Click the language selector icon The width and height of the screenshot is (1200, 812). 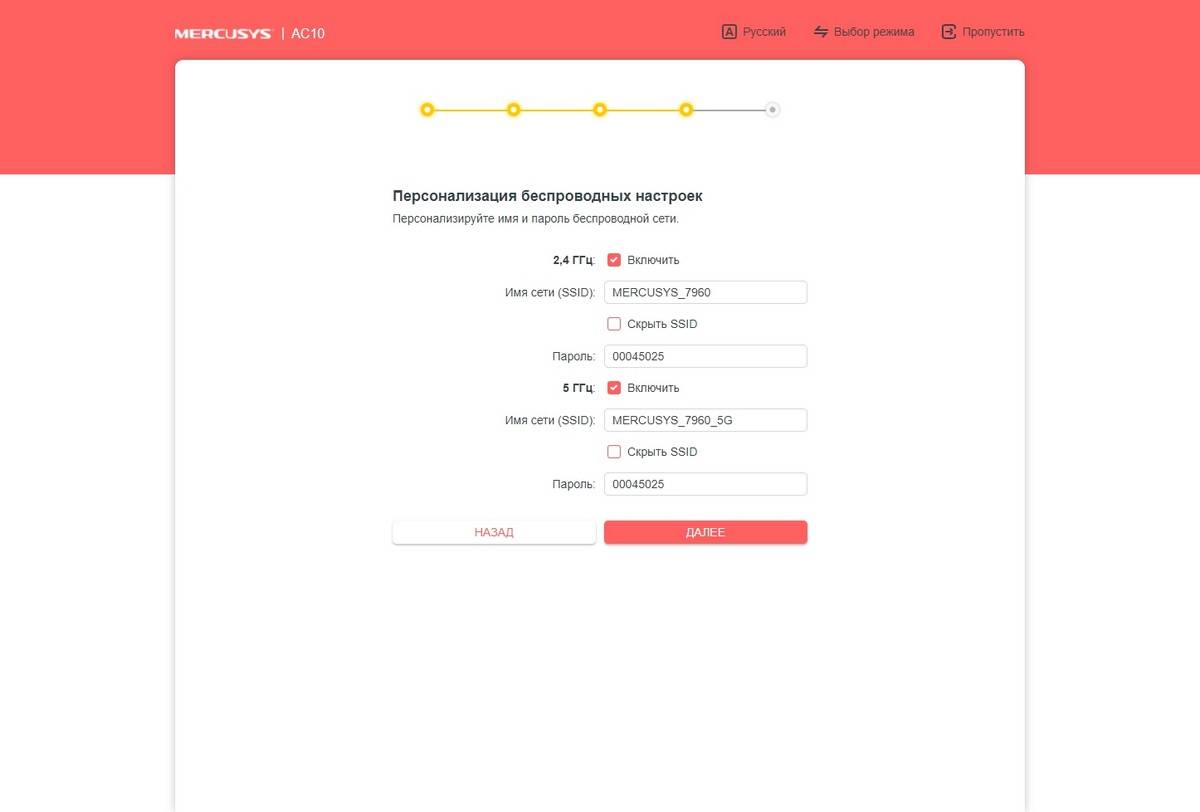click(x=729, y=32)
